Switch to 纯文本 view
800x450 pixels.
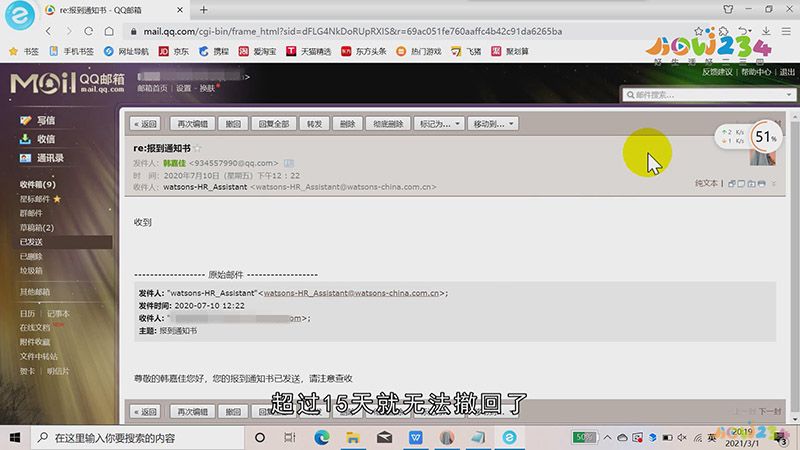706,183
